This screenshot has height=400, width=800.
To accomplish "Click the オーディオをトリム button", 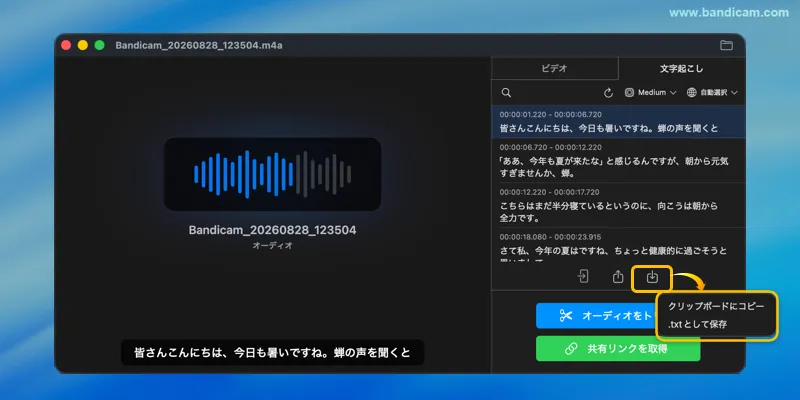I will coord(597,316).
